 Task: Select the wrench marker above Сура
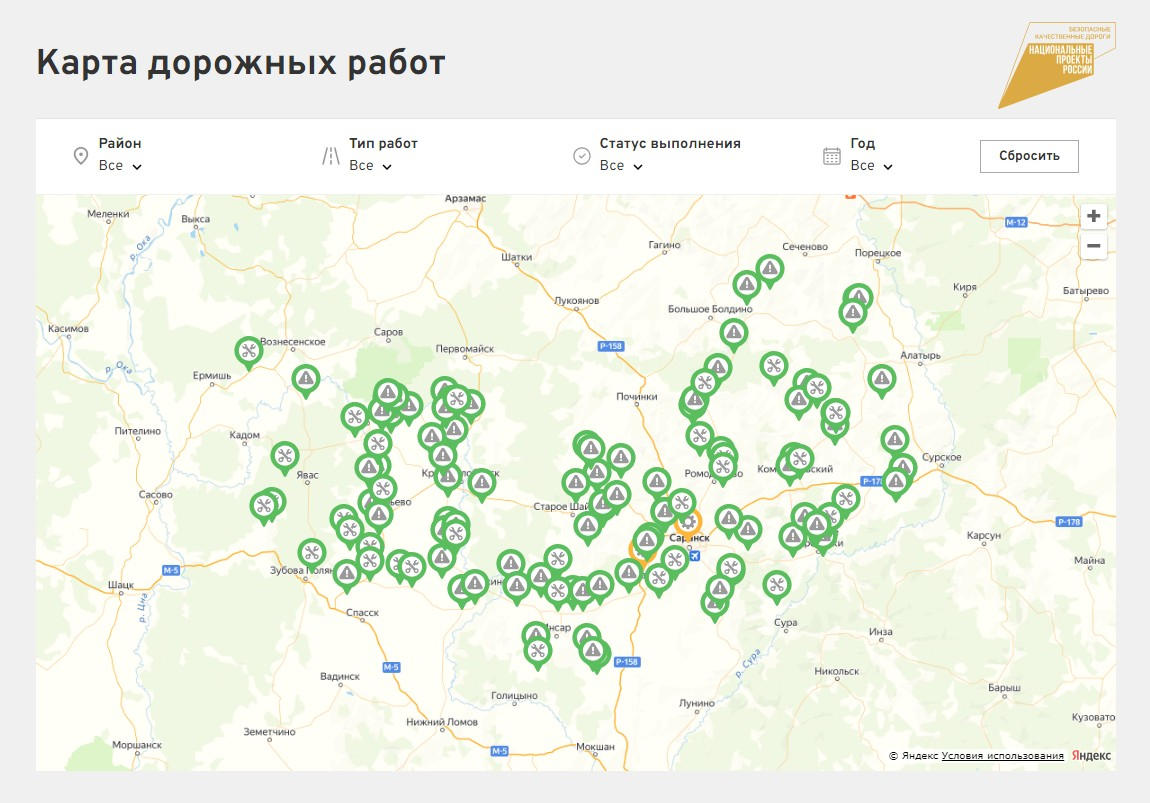pyautogui.click(x=777, y=584)
